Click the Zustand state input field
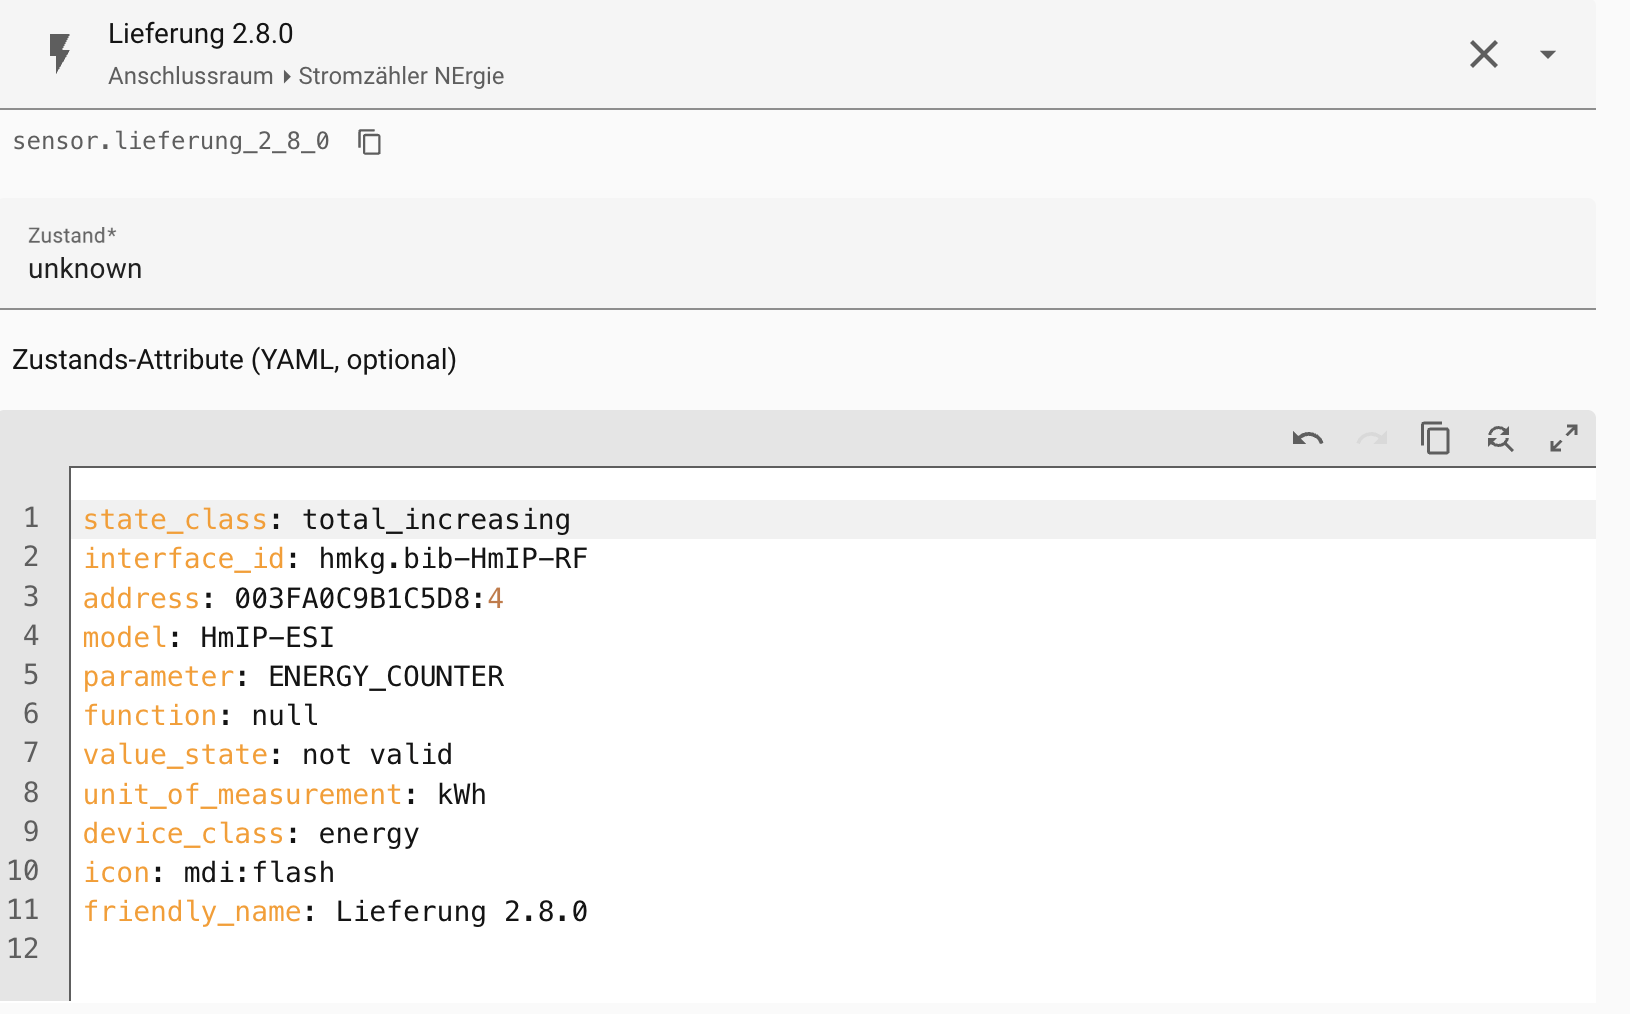Screen dimensions: 1630x1014 [x=798, y=268]
